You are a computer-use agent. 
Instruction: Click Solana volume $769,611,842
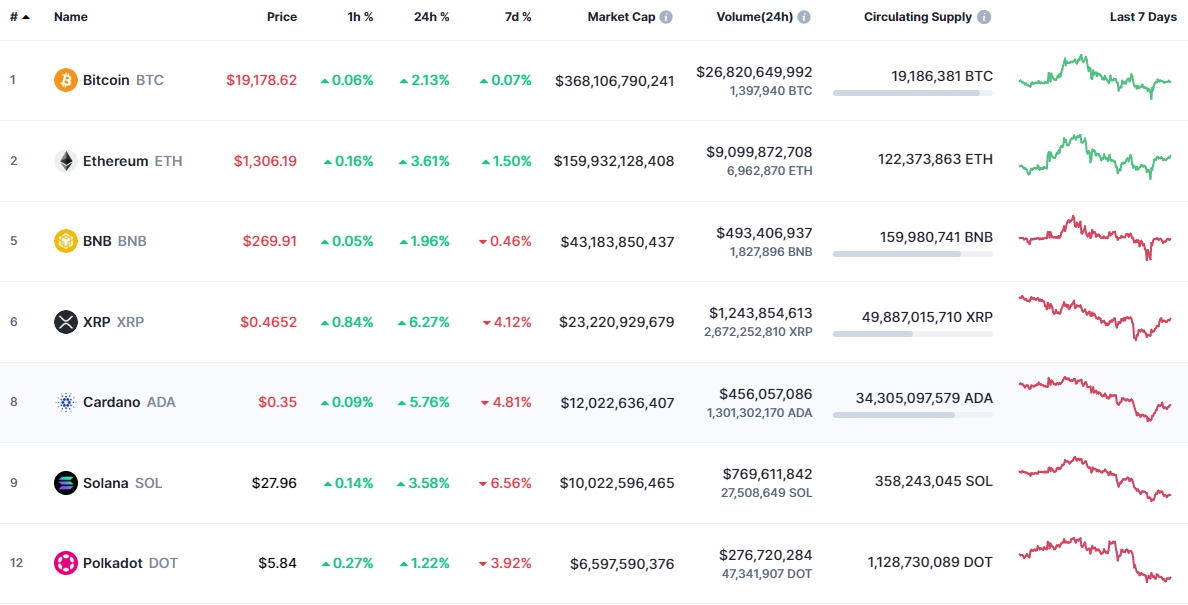pyautogui.click(x=766, y=474)
